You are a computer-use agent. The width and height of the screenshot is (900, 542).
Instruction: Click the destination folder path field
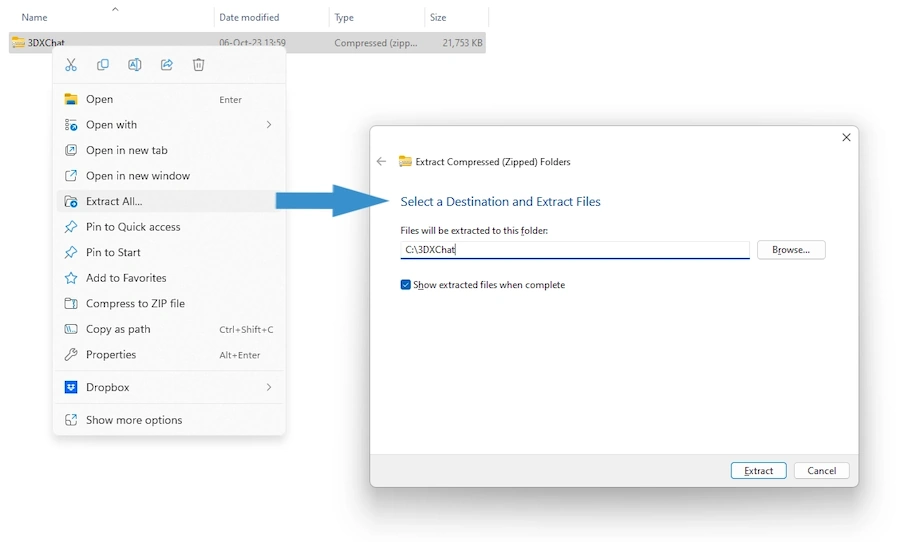pos(574,250)
